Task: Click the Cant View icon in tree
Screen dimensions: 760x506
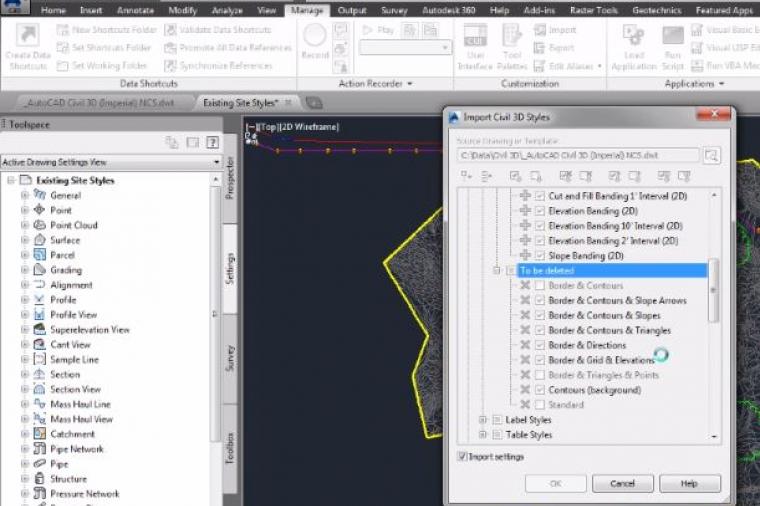Action: tap(39, 345)
